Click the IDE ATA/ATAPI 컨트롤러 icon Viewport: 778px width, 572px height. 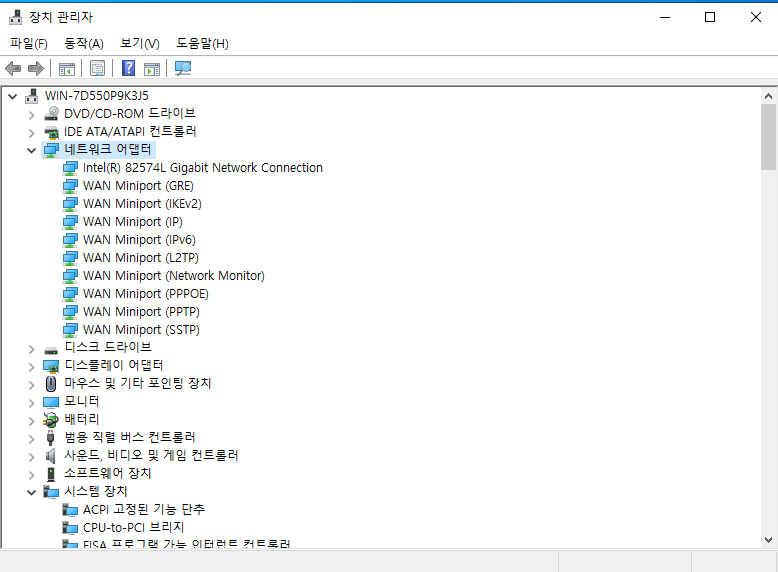coord(51,132)
